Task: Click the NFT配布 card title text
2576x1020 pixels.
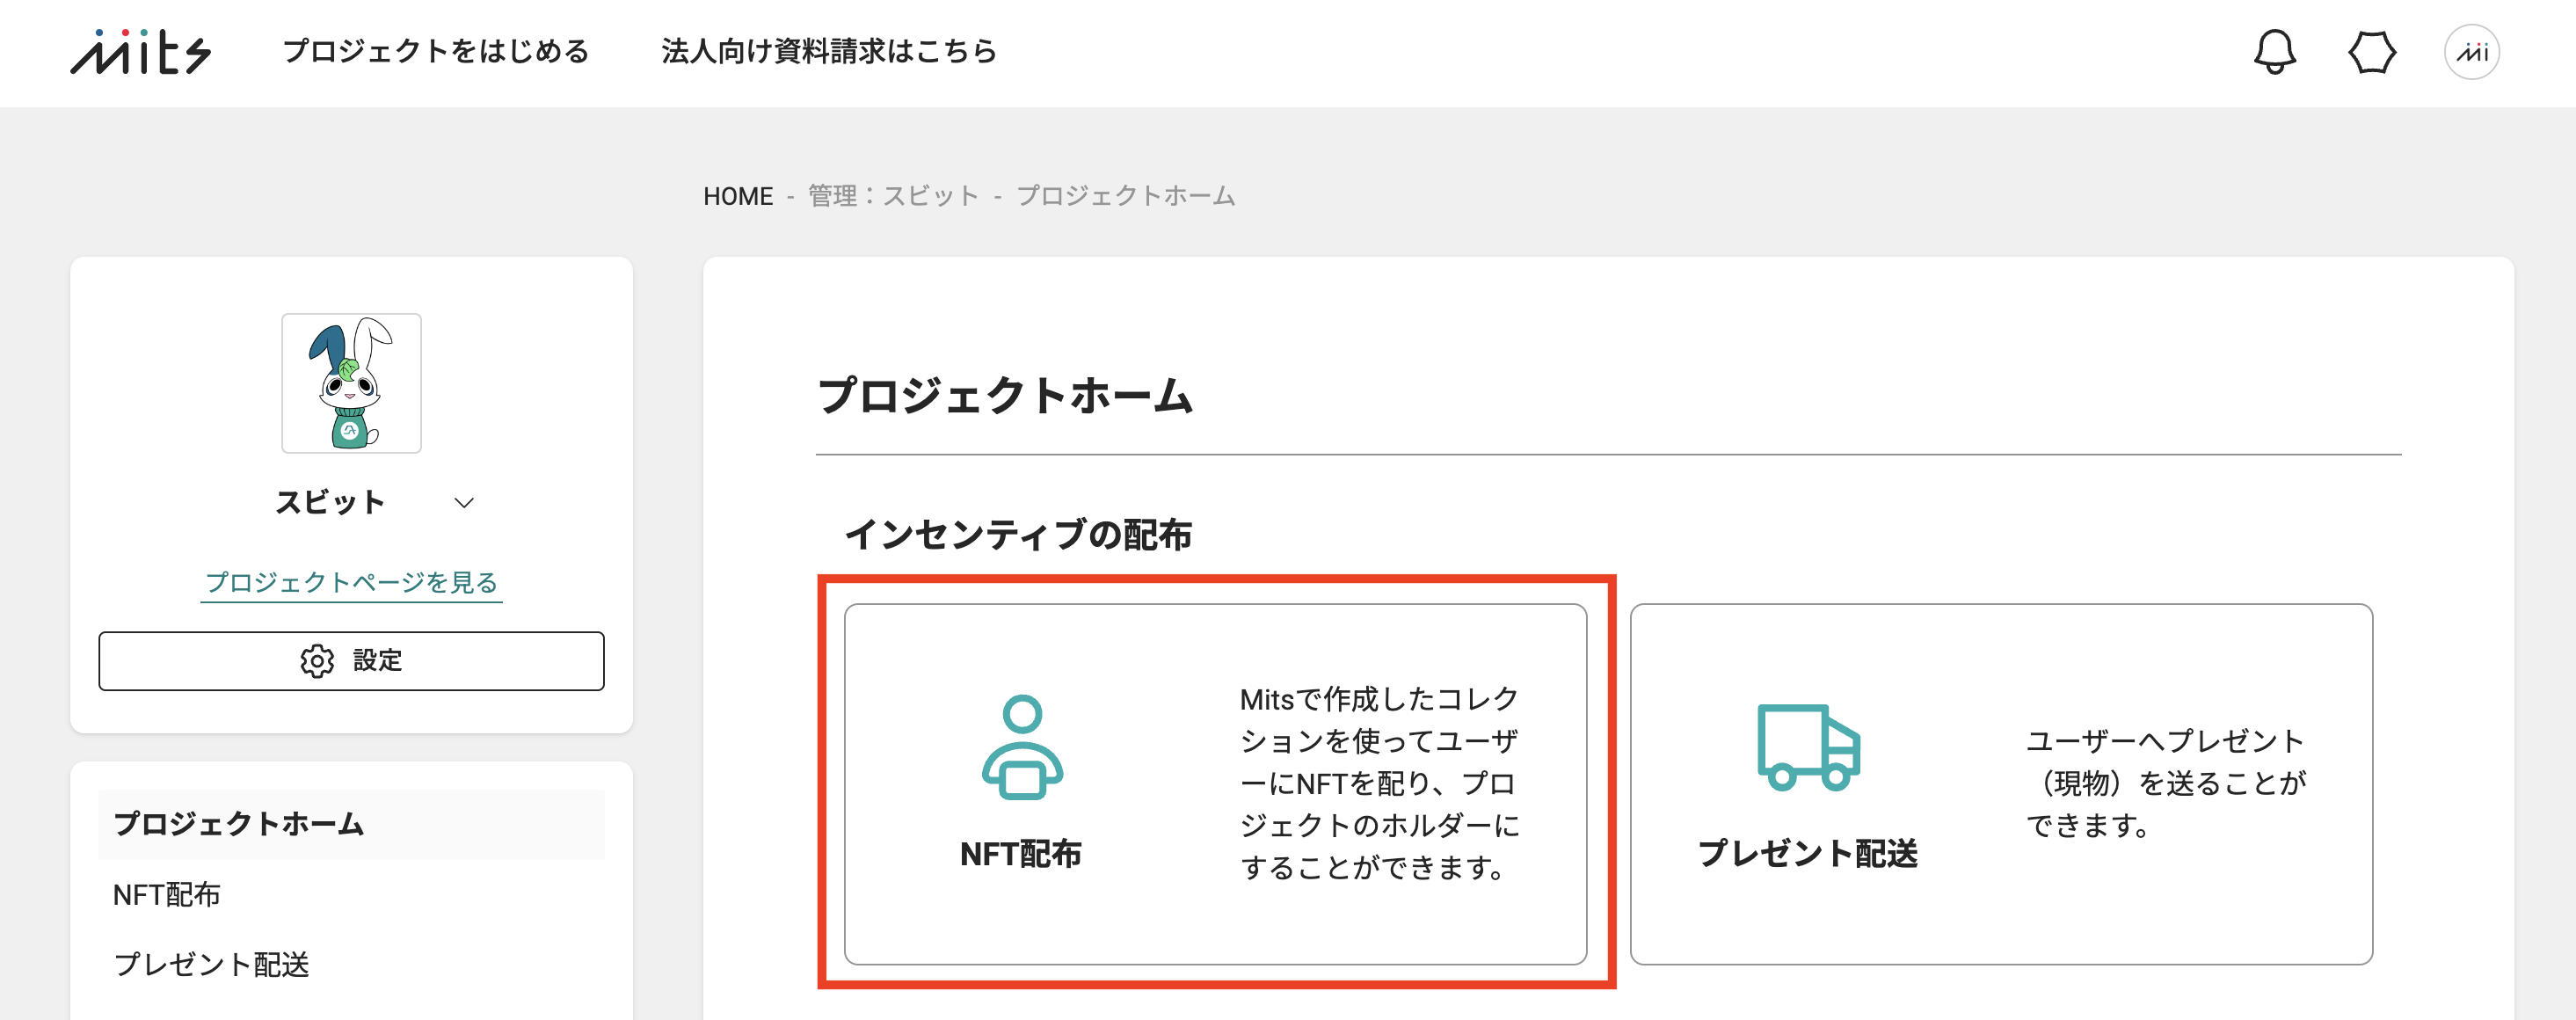Action: click(x=1021, y=855)
